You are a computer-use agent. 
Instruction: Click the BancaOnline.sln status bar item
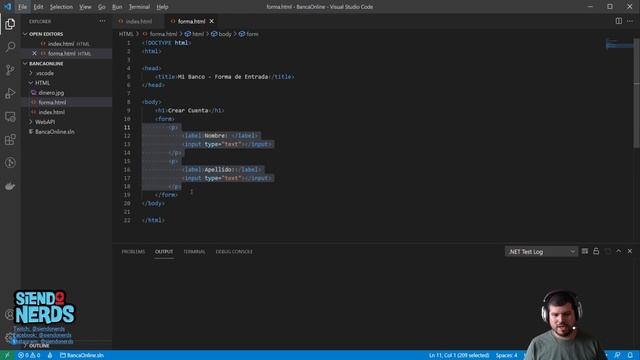82,355
